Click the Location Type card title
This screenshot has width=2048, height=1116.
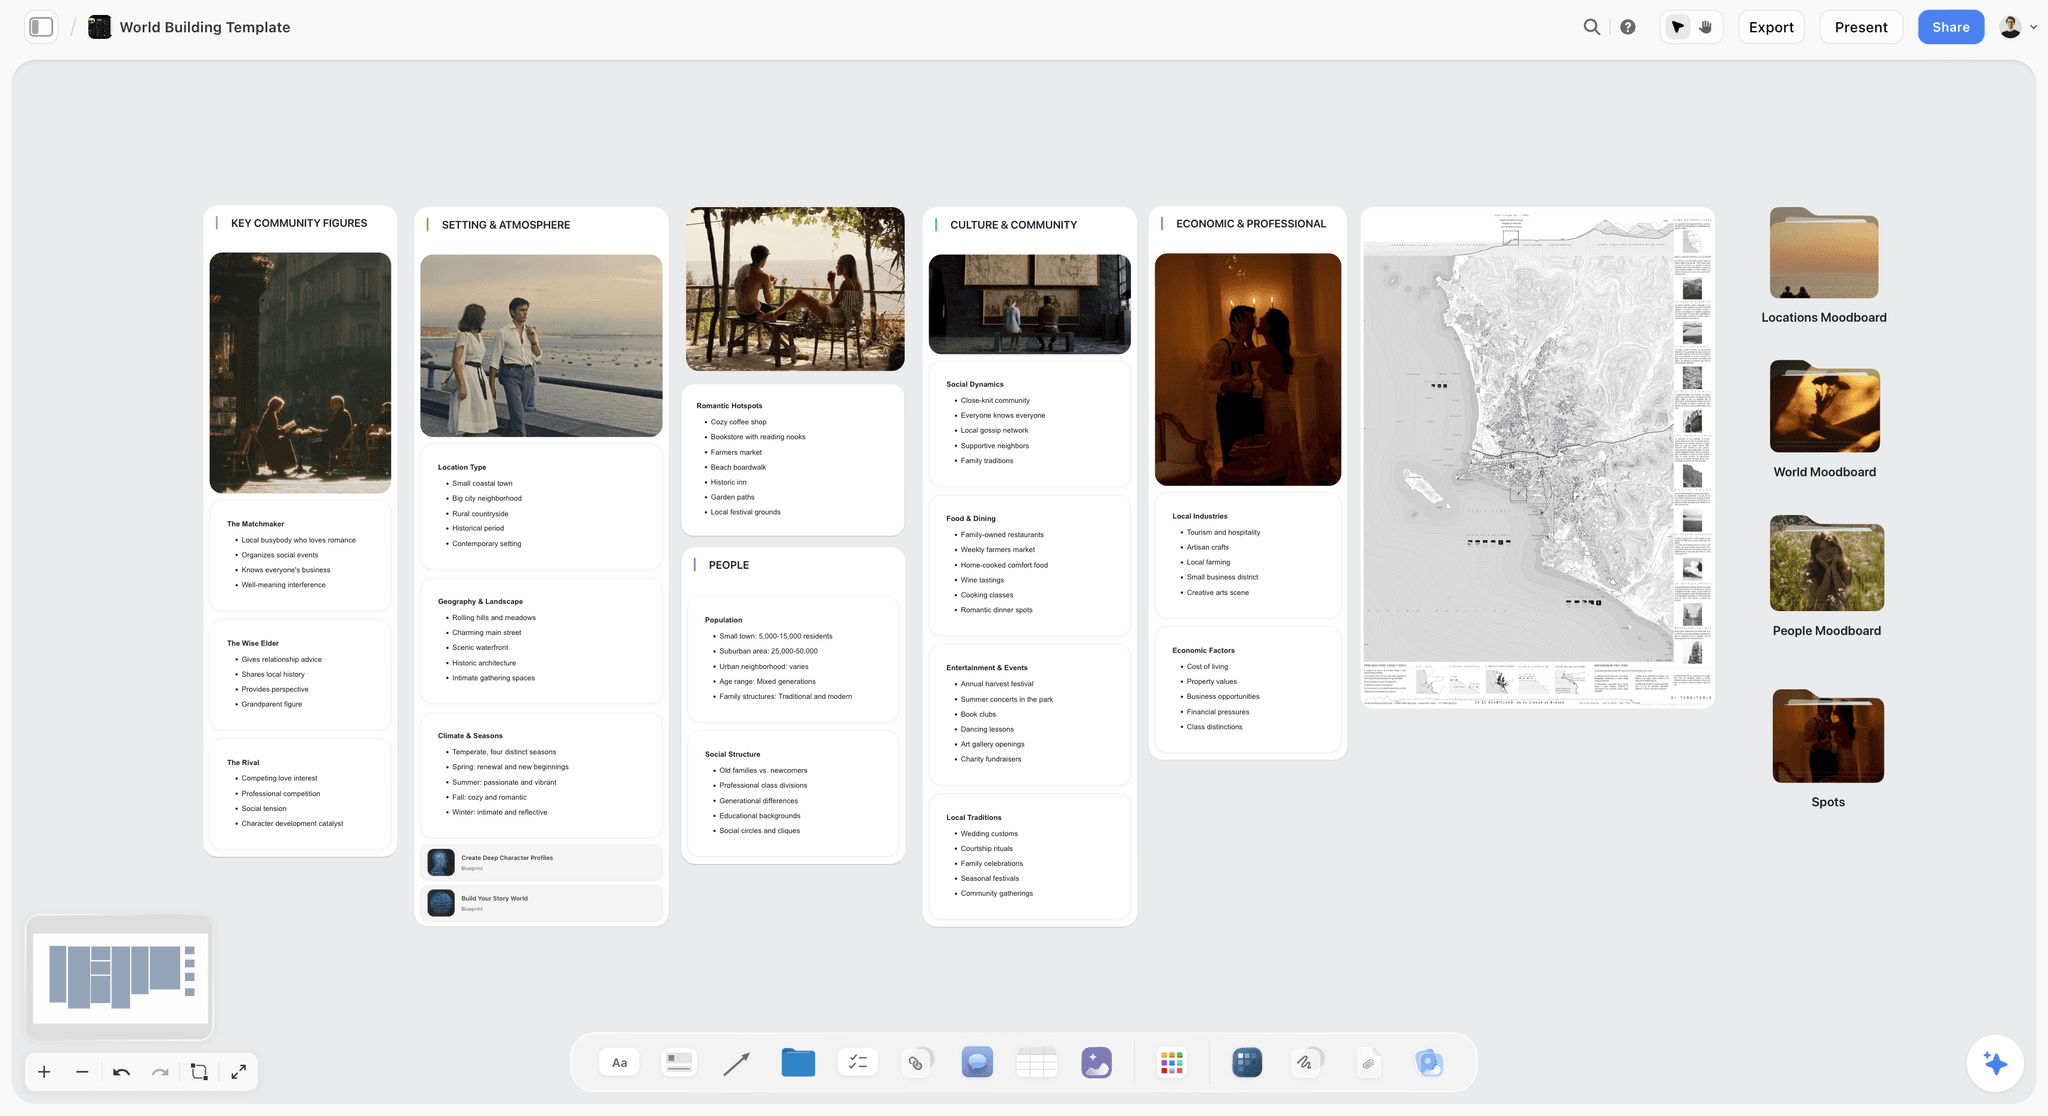[x=462, y=467]
